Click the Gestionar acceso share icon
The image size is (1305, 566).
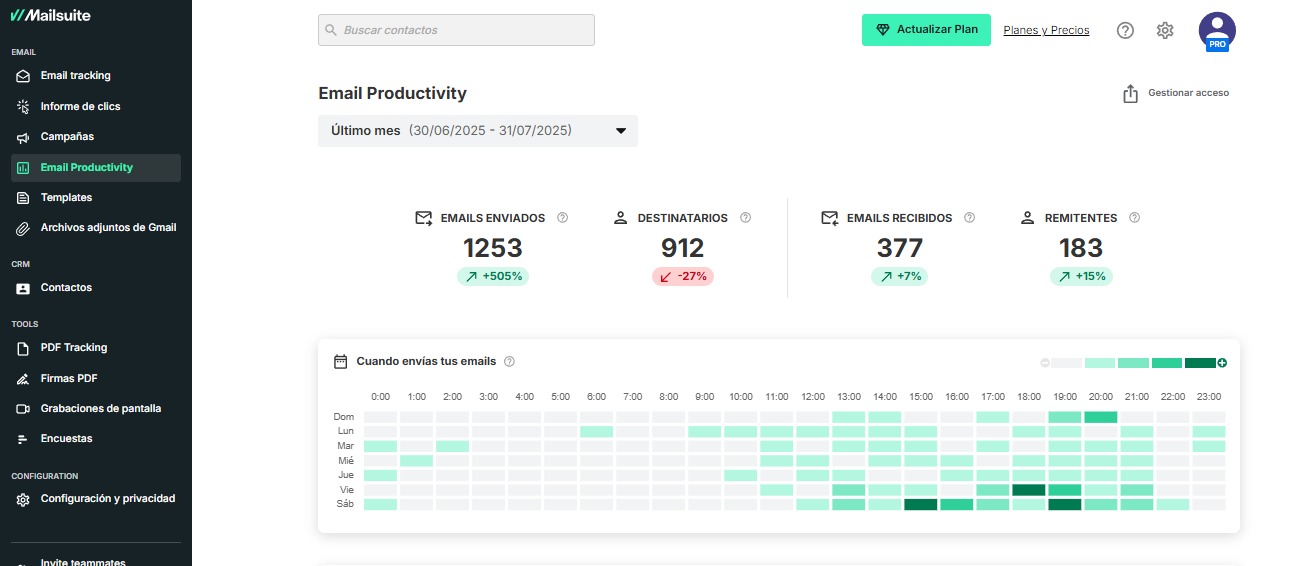[x=1131, y=93]
